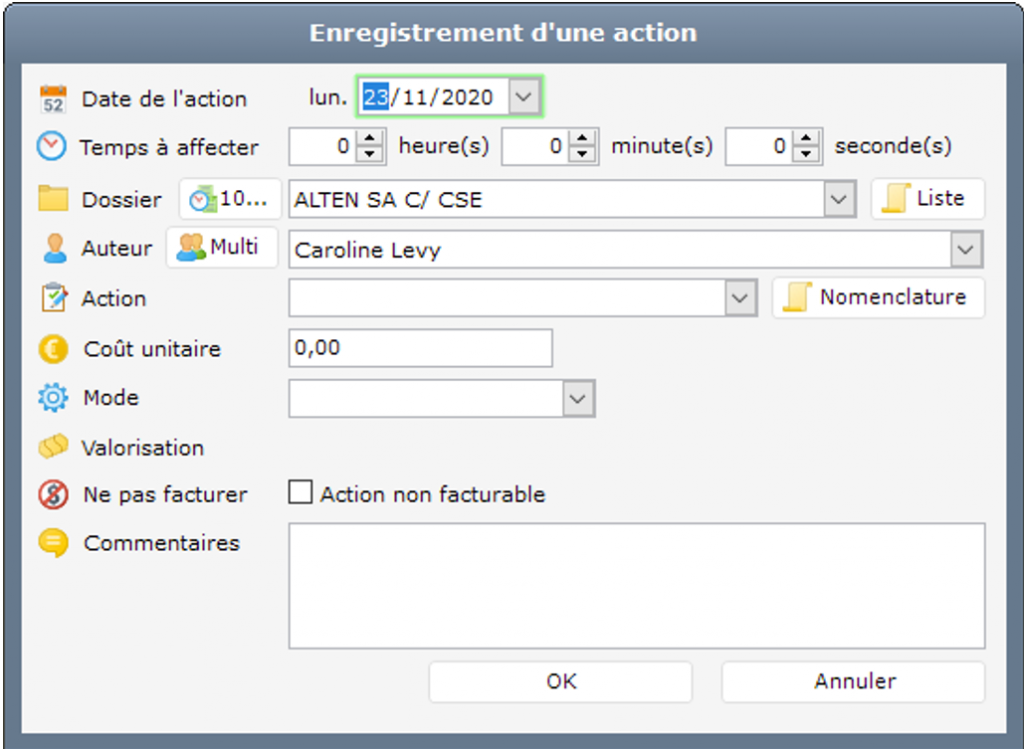Viewport: 1024px width, 749px height.
Task: Expand the Mode dropdown list
Action: (x=578, y=398)
